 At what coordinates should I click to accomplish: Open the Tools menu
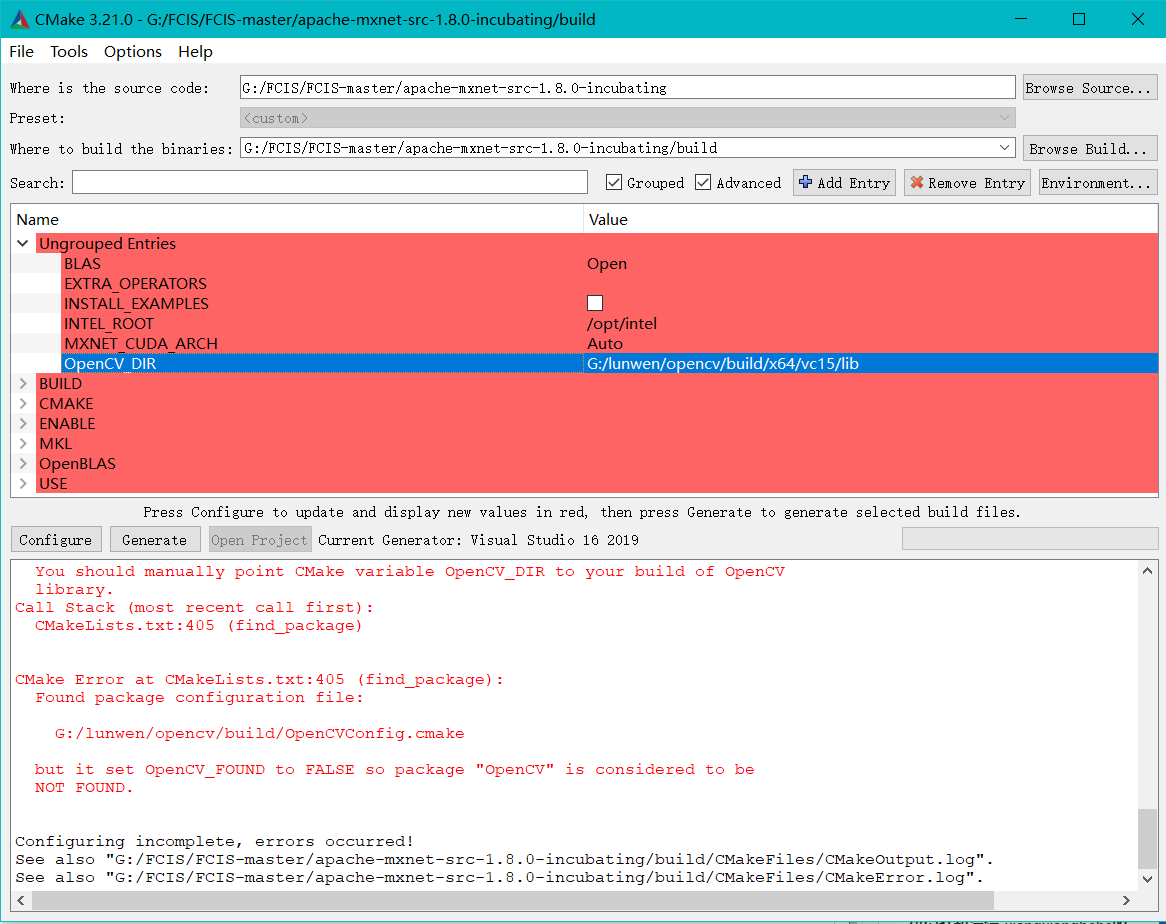69,51
